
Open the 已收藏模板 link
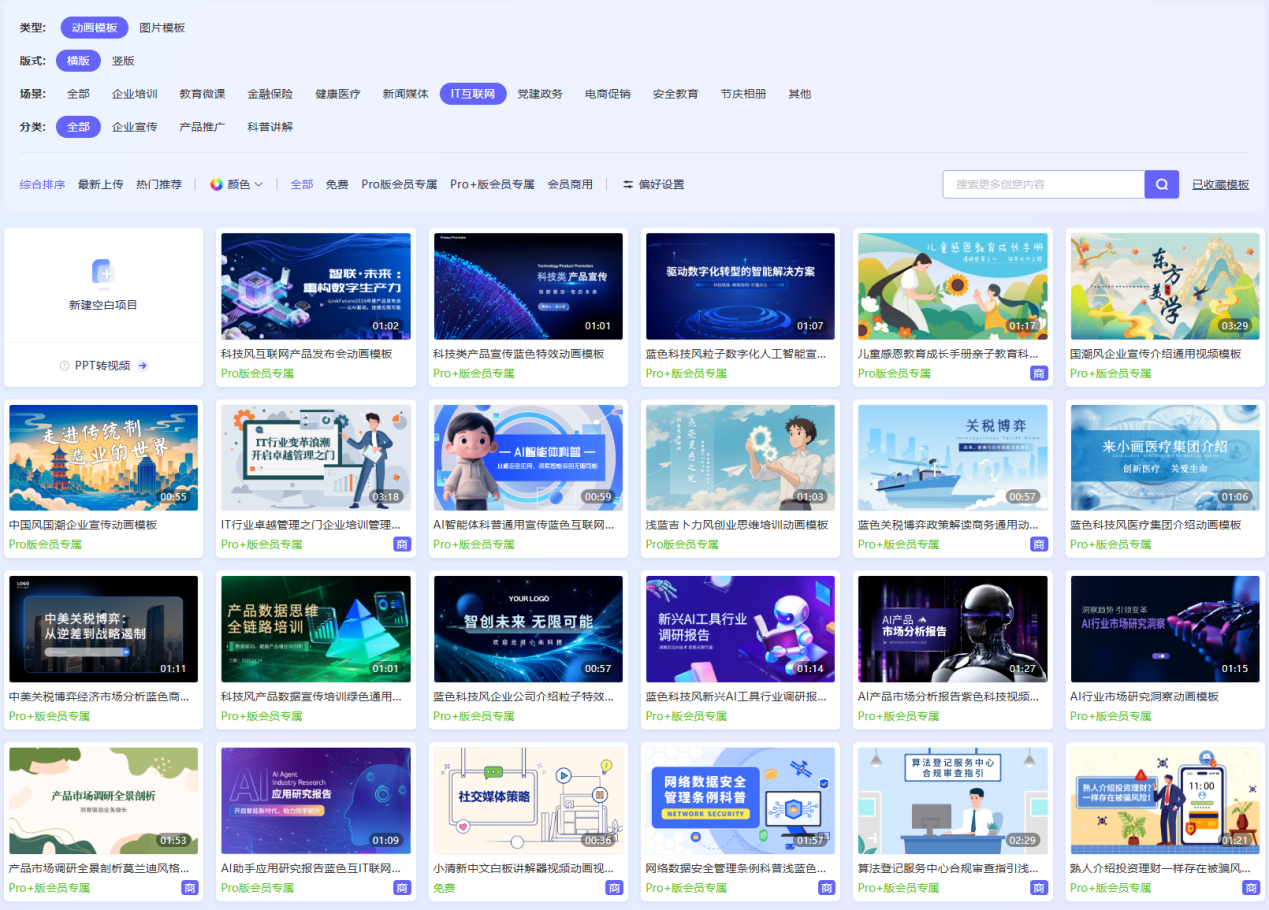[x=1220, y=185]
